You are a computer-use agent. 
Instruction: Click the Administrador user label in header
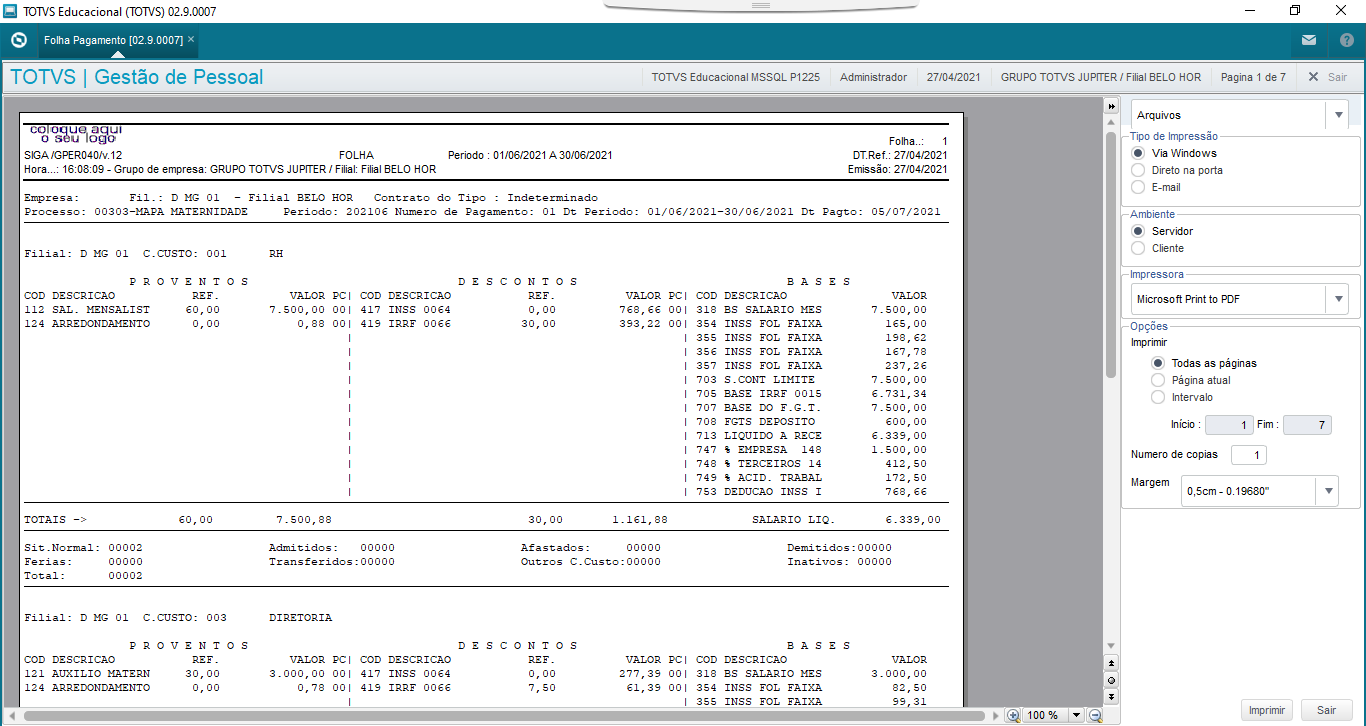[x=873, y=77]
